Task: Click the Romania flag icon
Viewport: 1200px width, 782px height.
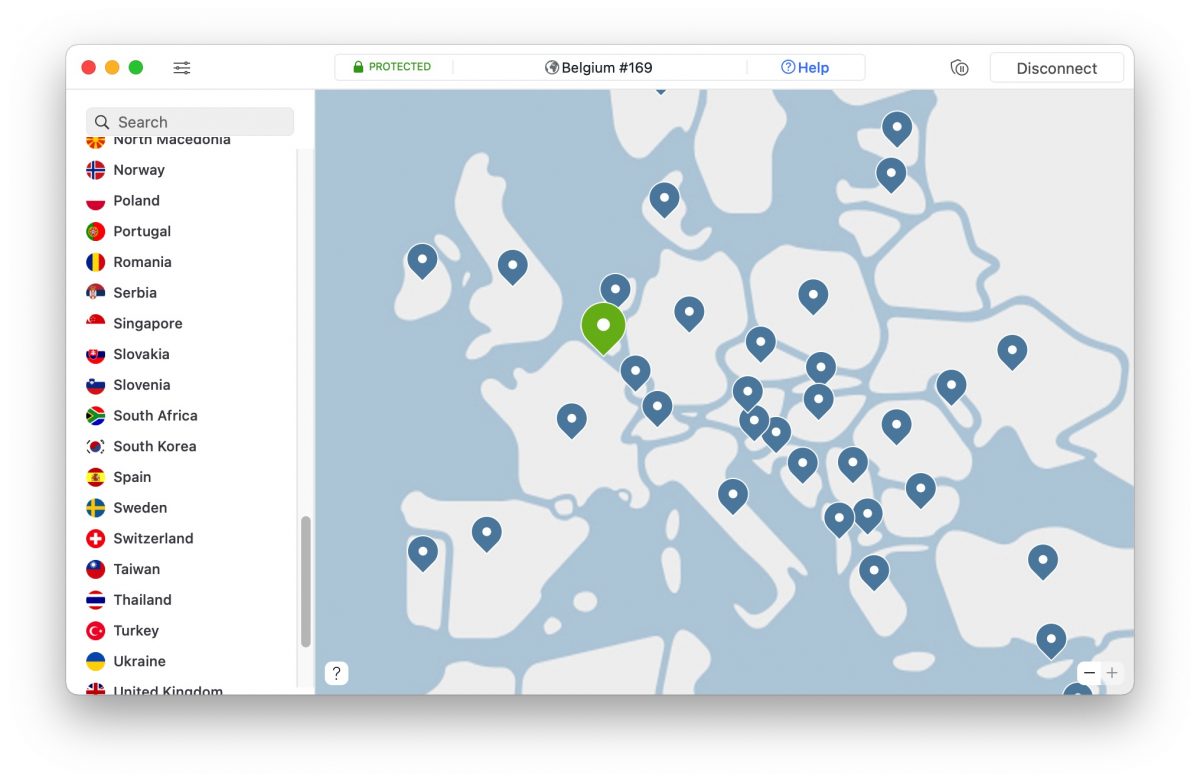Action: click(96, 262)
